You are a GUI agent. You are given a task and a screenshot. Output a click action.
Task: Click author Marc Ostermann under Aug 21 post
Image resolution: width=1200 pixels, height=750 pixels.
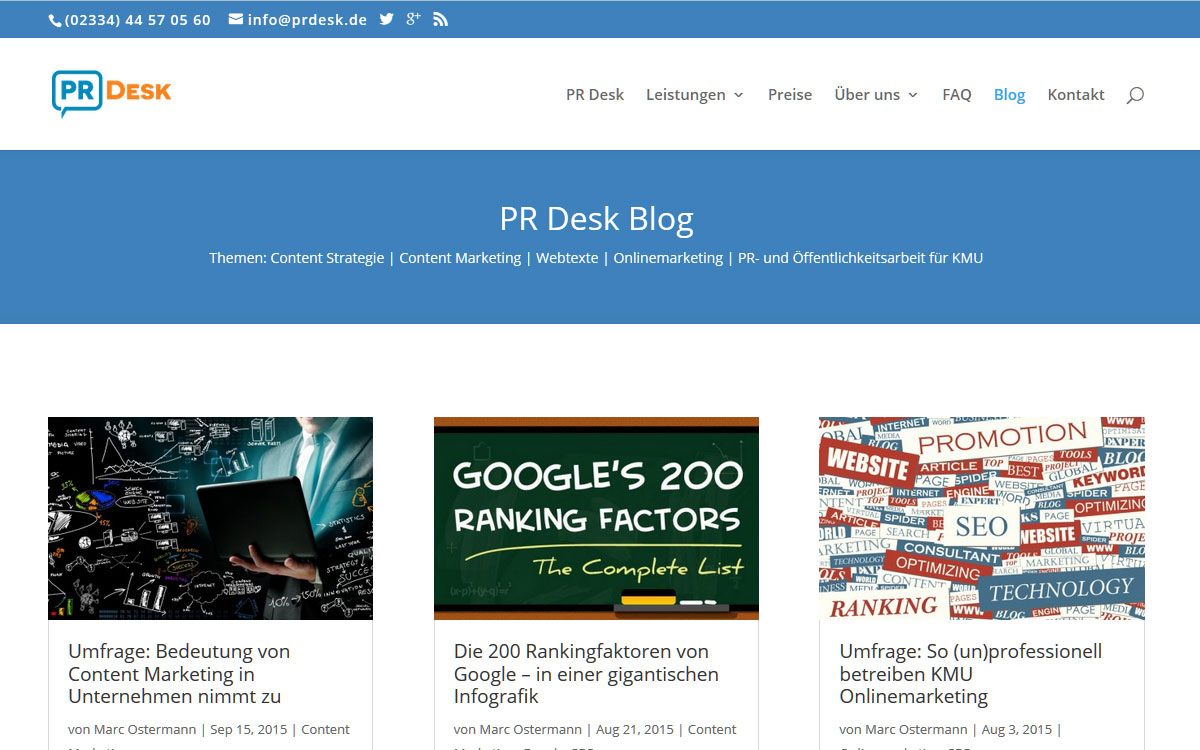point(531,729)
